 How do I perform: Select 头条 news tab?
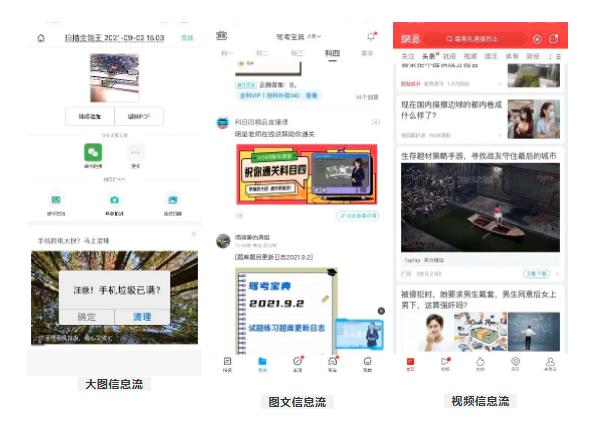point(429,56)
